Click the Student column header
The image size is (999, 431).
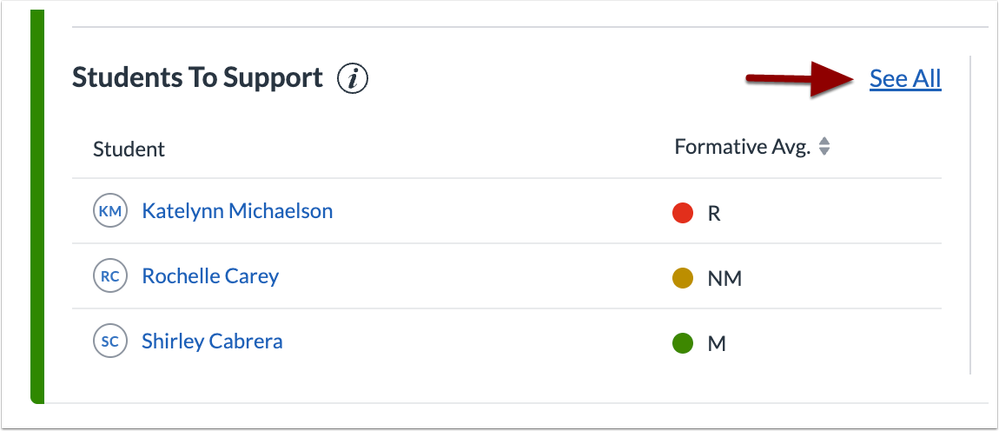coord(129,150)
